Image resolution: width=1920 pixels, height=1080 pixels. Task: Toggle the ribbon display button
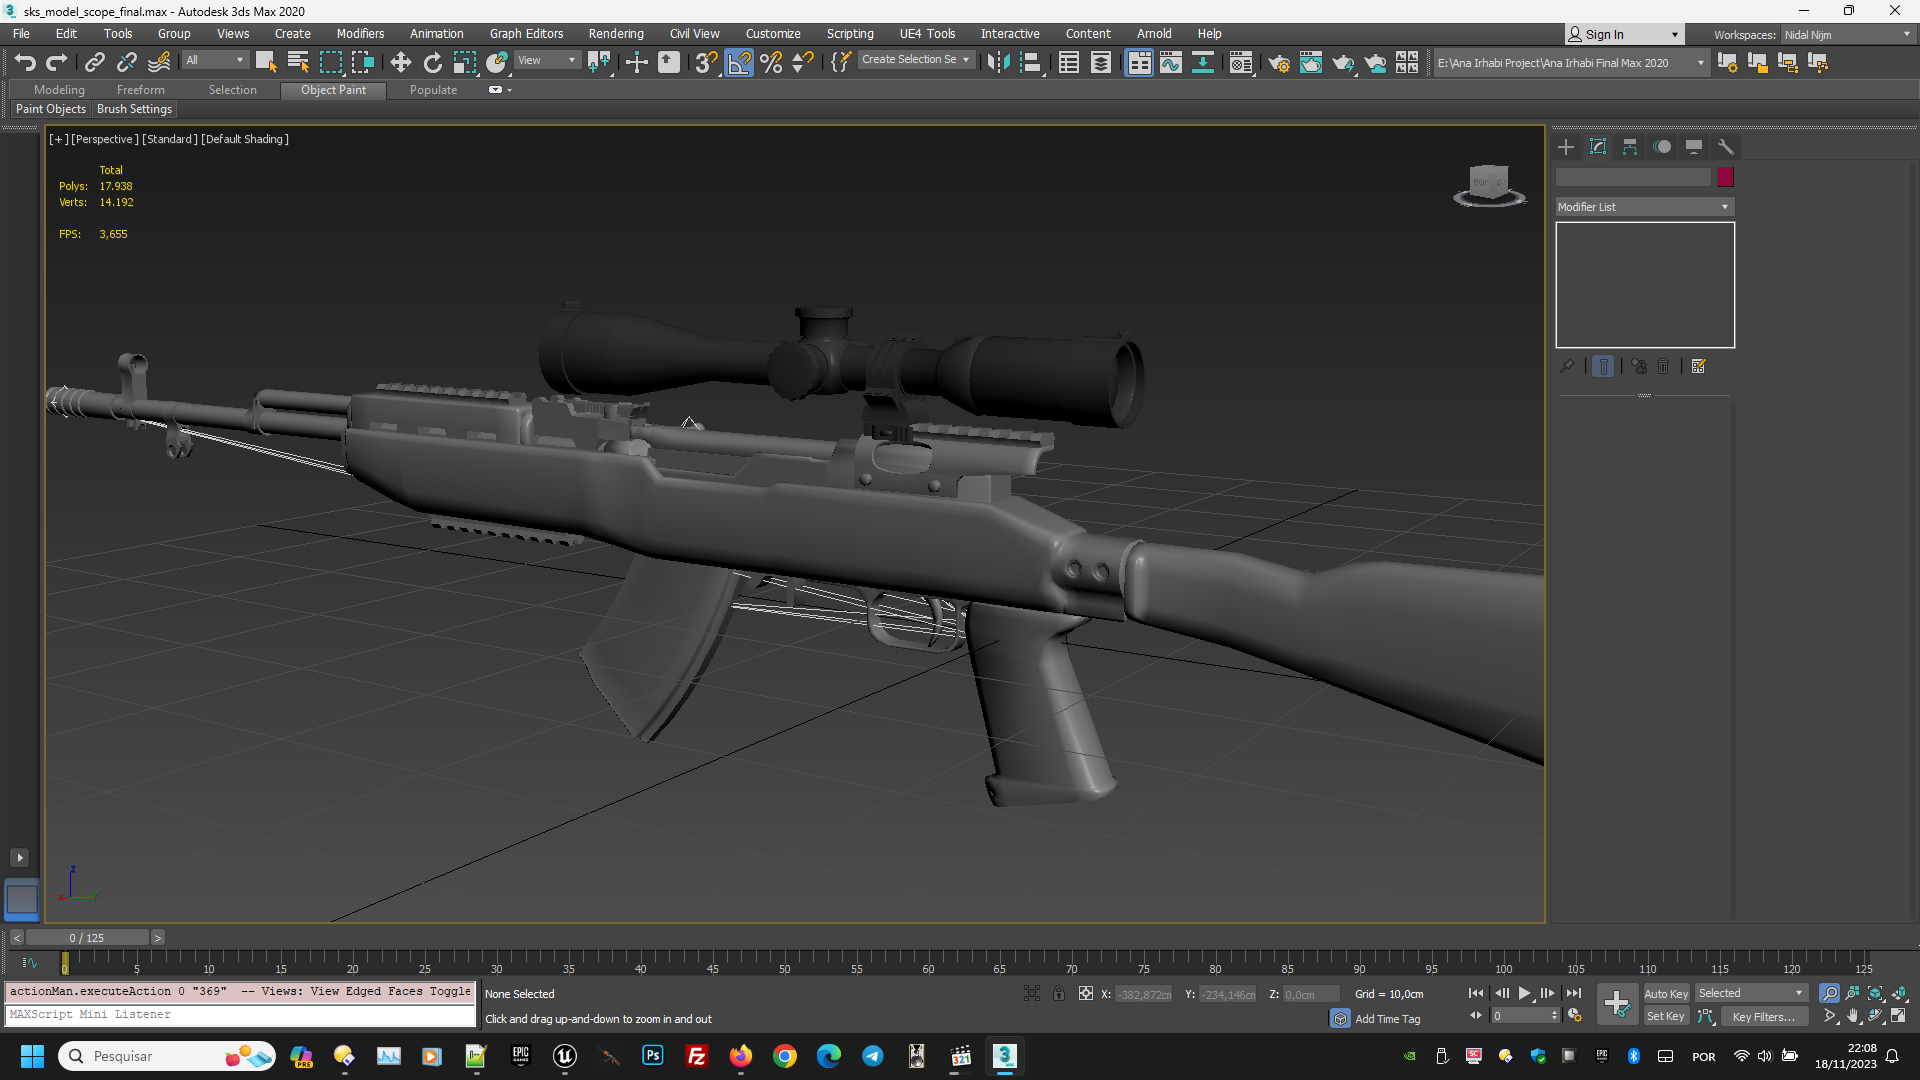[1139, 62]
